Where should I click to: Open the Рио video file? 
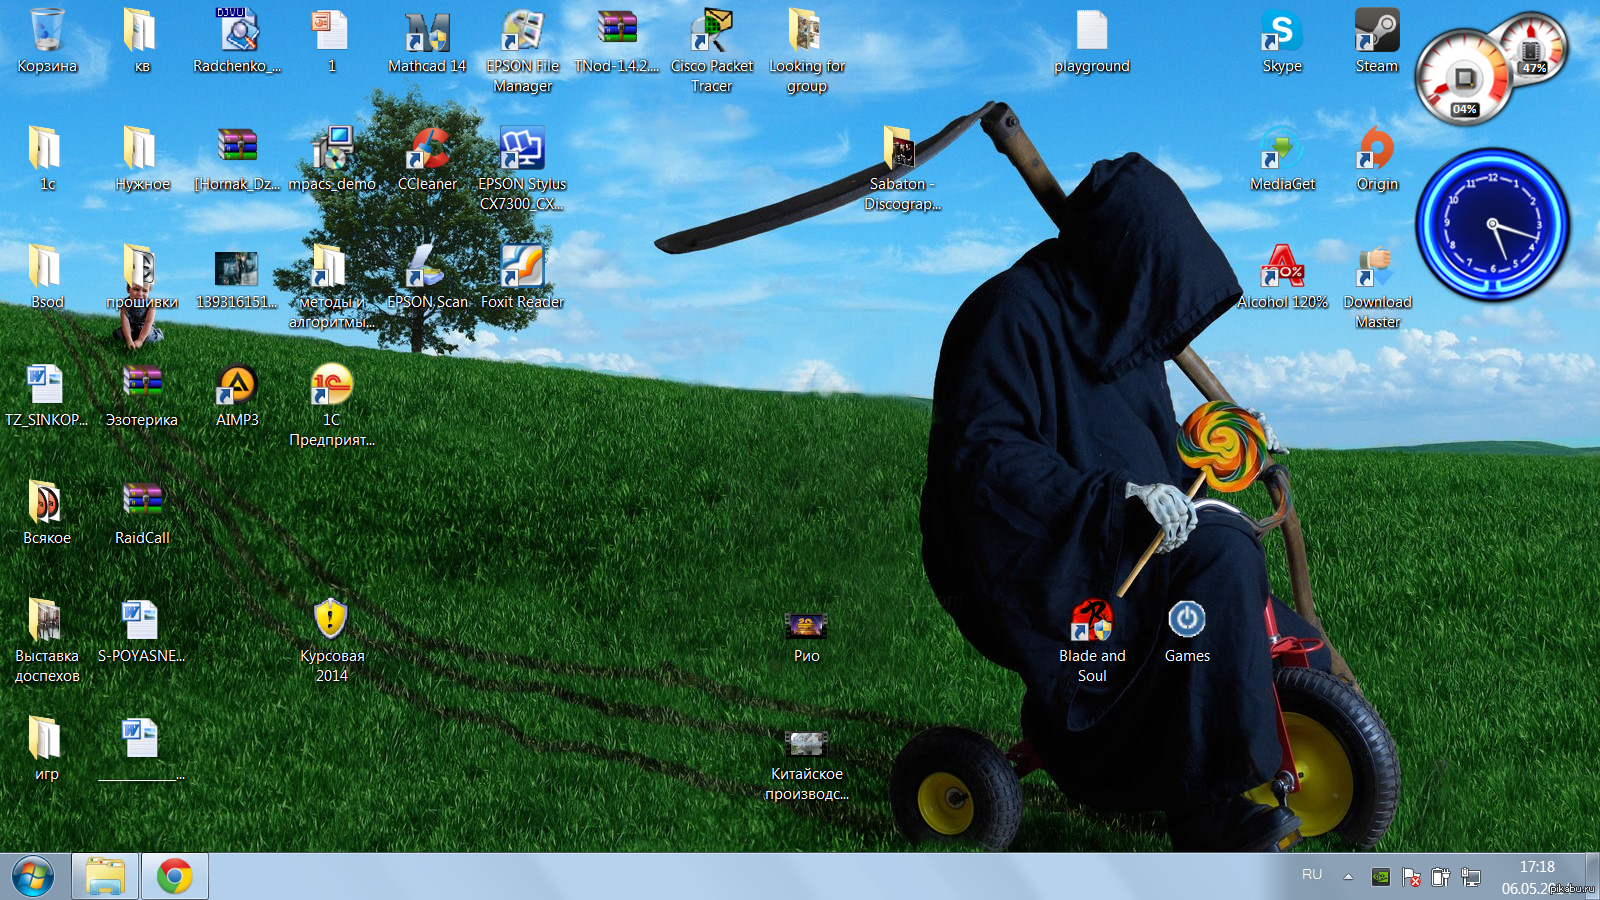(807, 637)
